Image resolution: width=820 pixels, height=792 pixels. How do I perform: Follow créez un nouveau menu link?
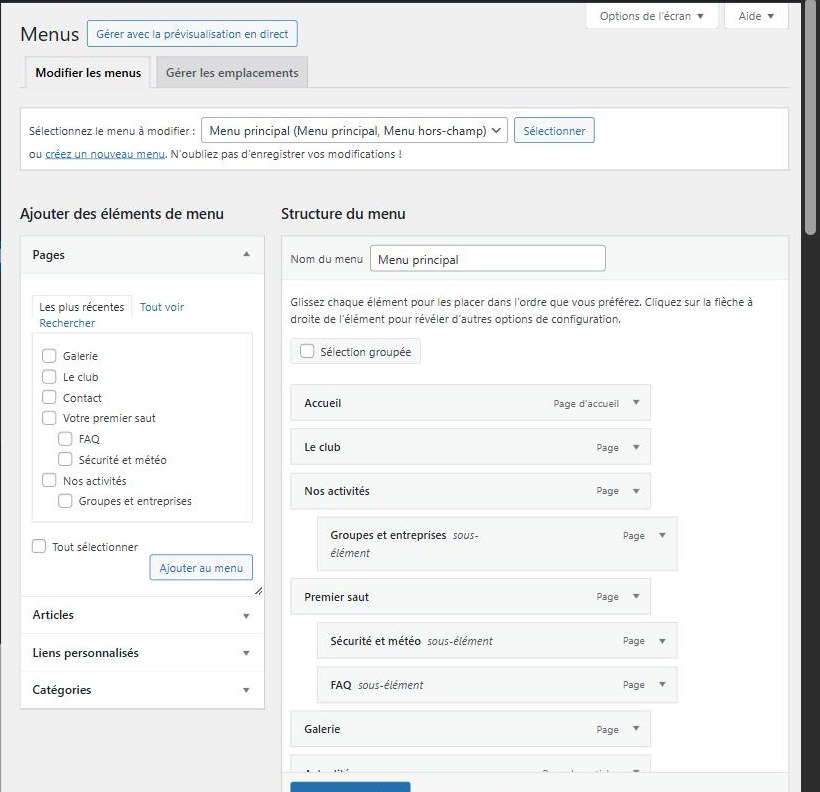point(105,154)
